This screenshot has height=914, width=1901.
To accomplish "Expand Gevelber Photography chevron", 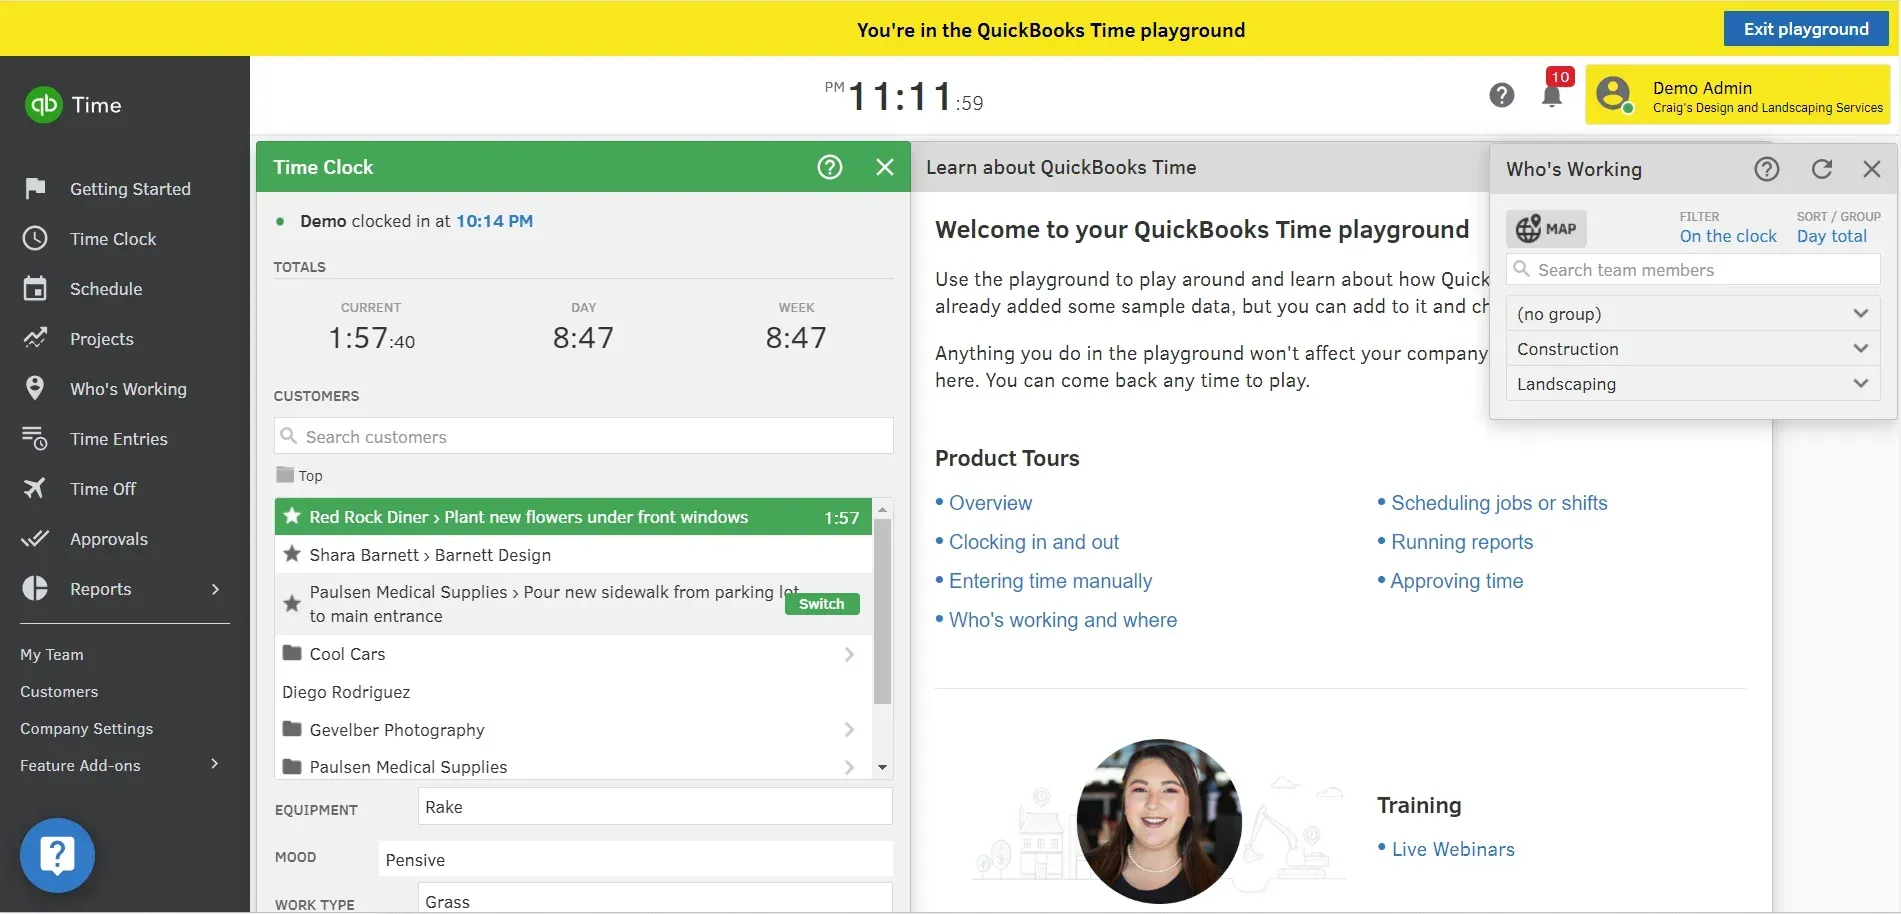I will click(x=849, y=730).
